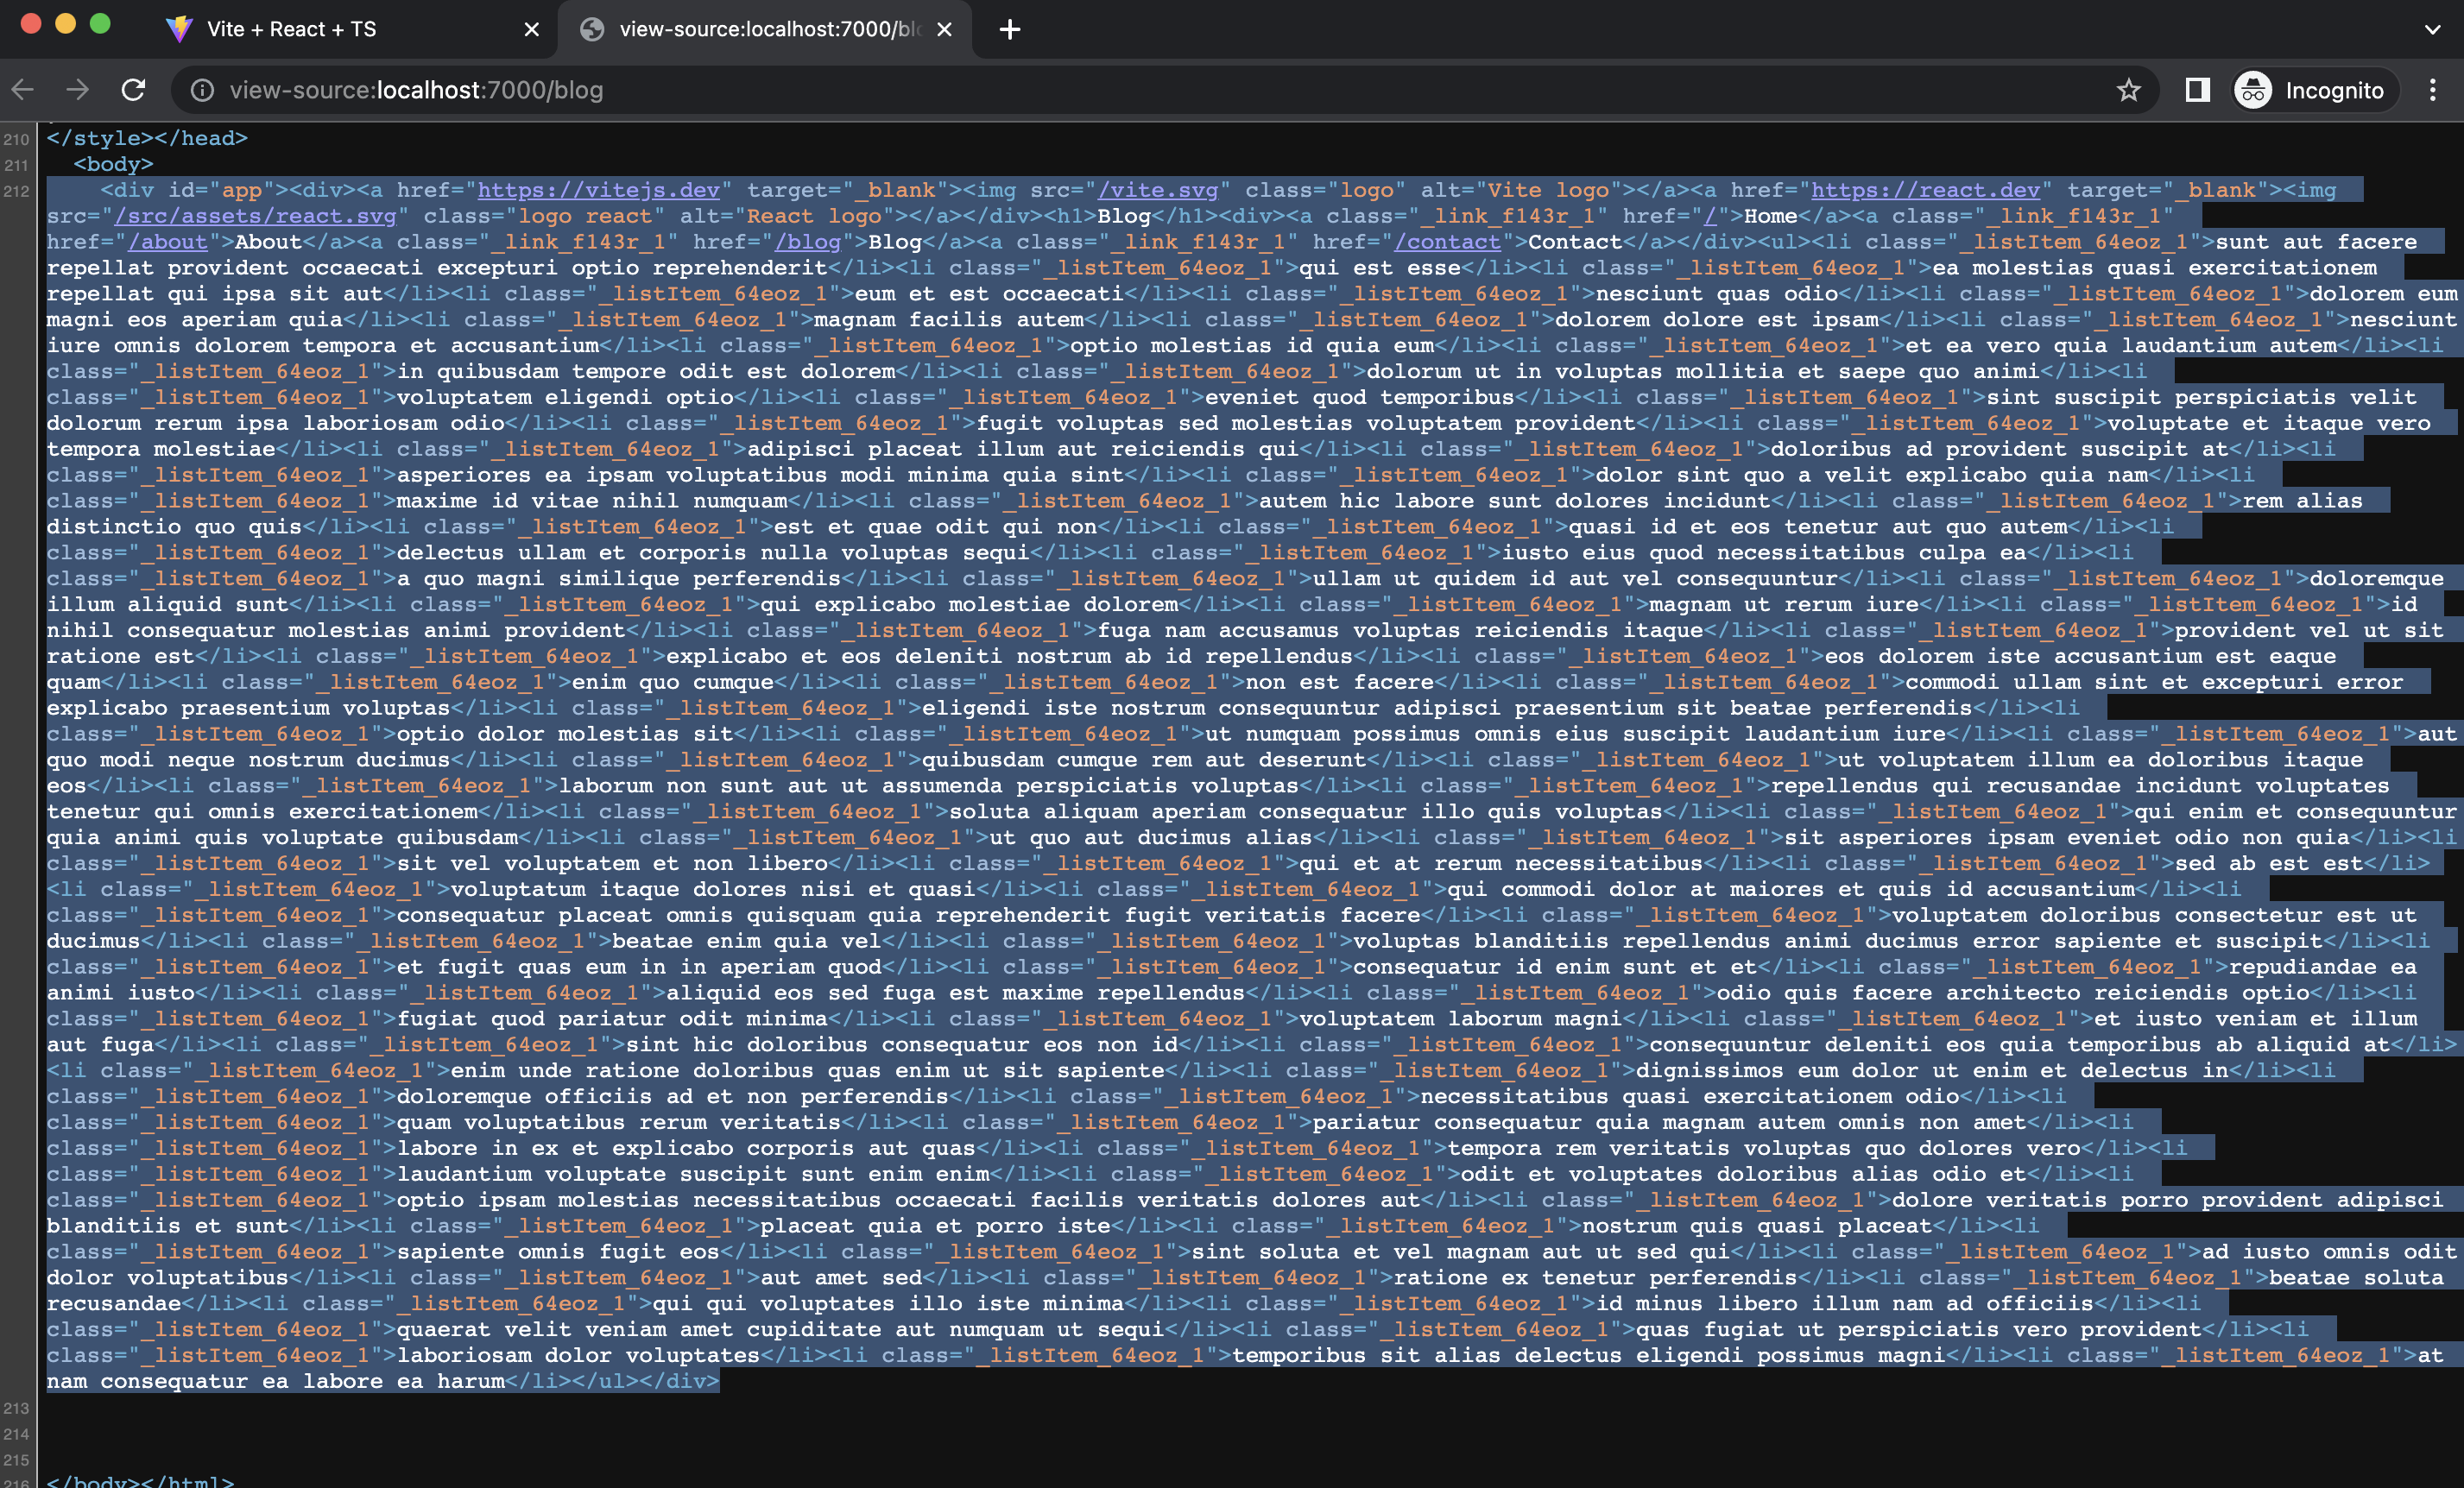Open site information icon in address bar

click(x=202, y=90)
